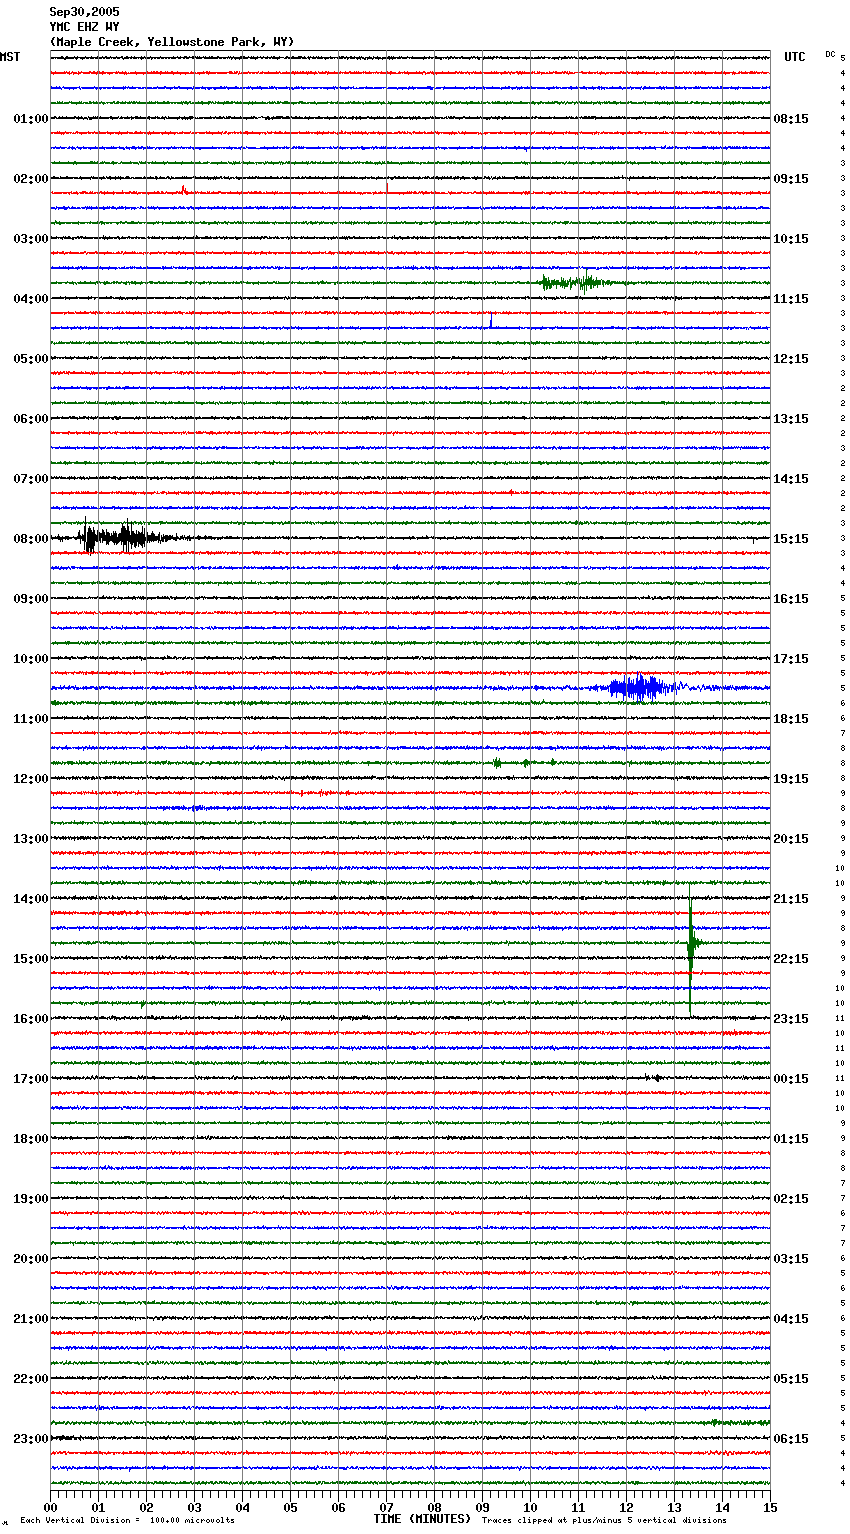The height and width of the screenshot is (1534, 850).
Task: Click the green event burst above the 04:00 trace
Action: [x=578, y=283]
